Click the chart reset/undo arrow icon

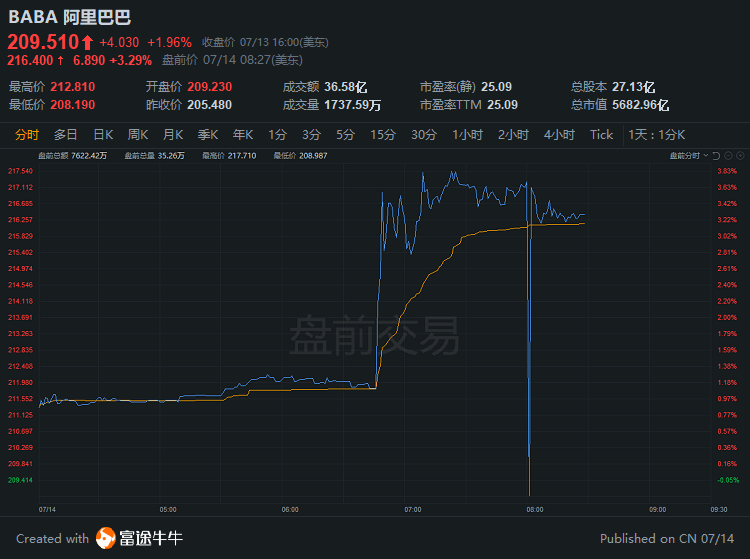tap(716, 156)
